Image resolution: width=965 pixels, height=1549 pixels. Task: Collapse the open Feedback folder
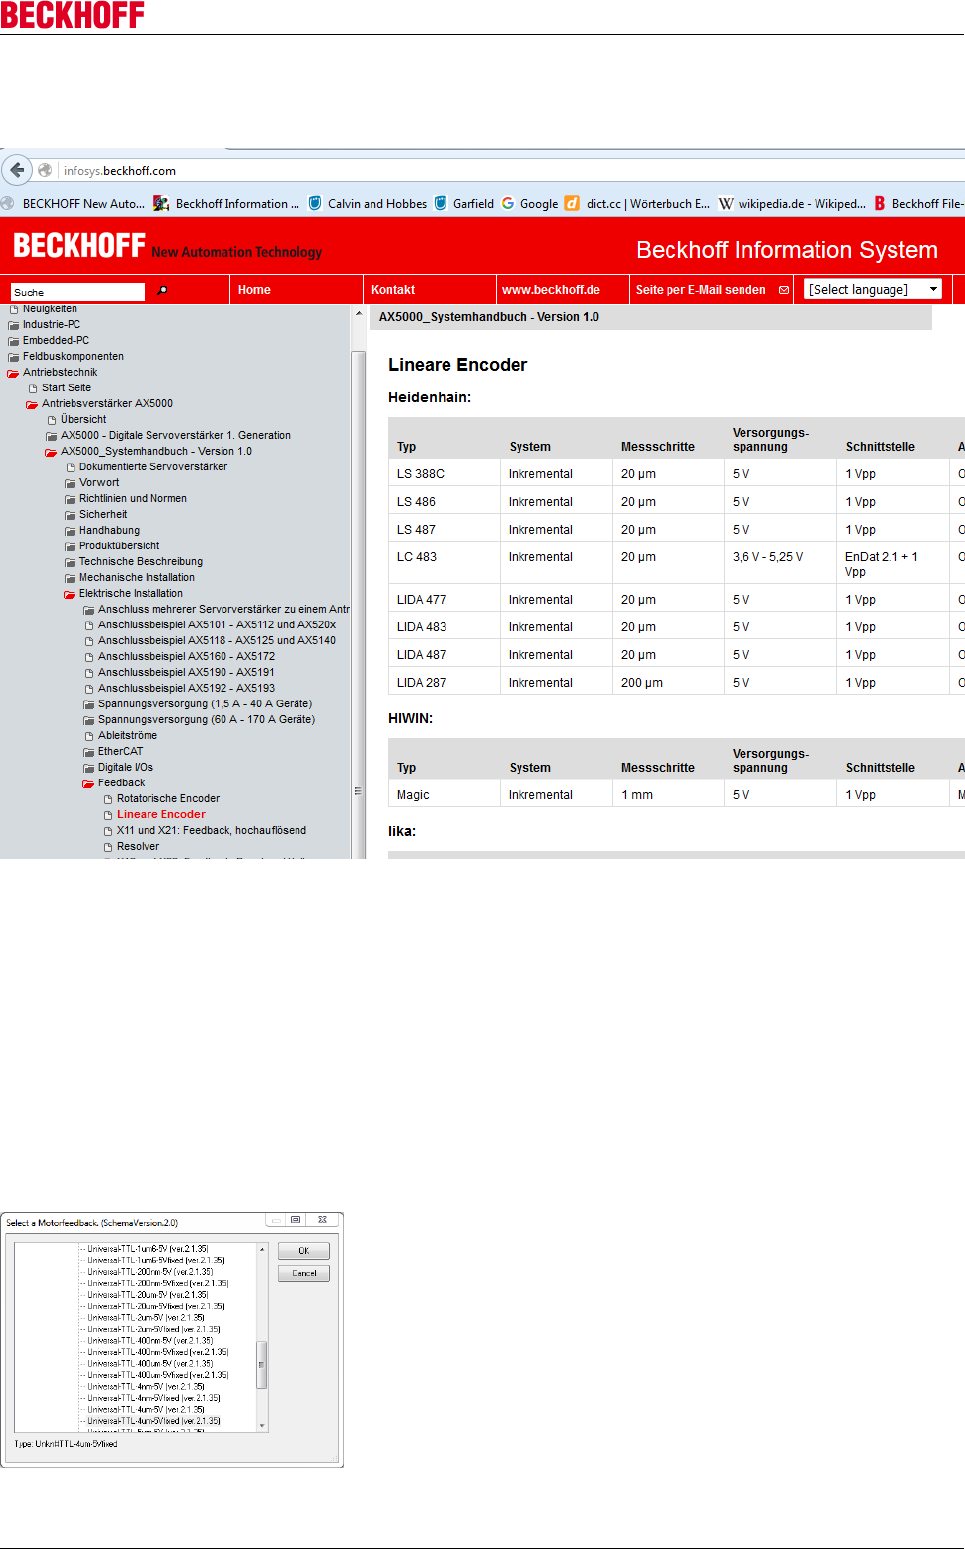click(x=88, y=783)
